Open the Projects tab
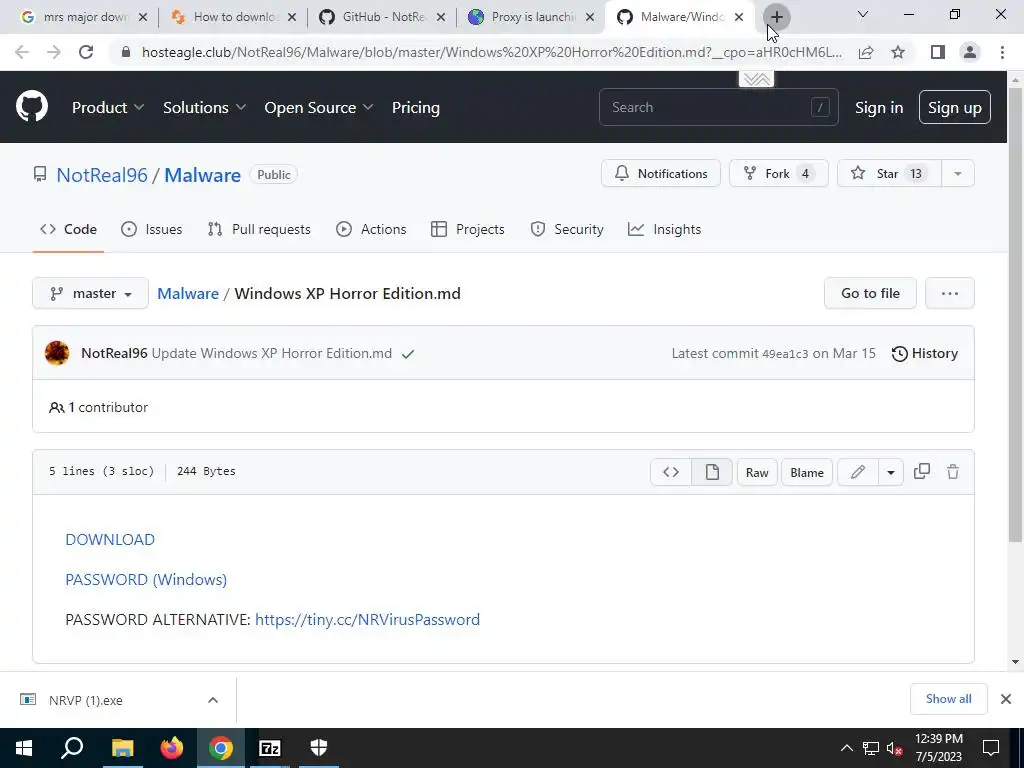Viewport: 1024px width, 768px height. (468, 229)
